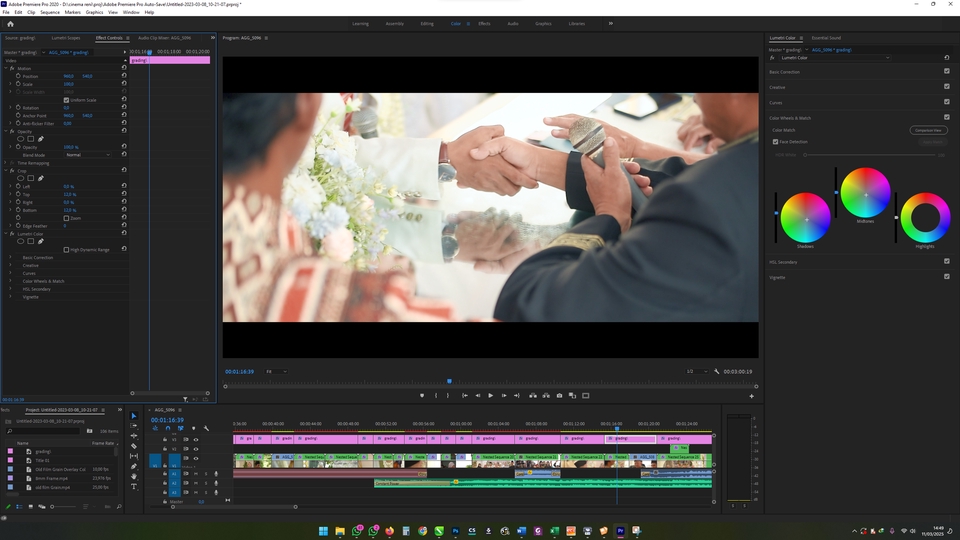Screen dimensions: 960x540
Task: Switch Project panel to List View
Action: click(x=19, y=506)
